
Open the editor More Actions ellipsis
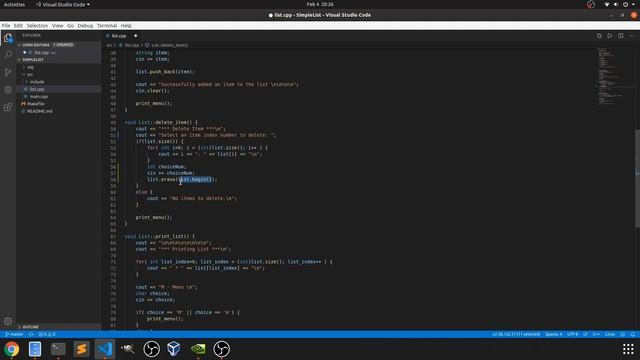(631, 36)
